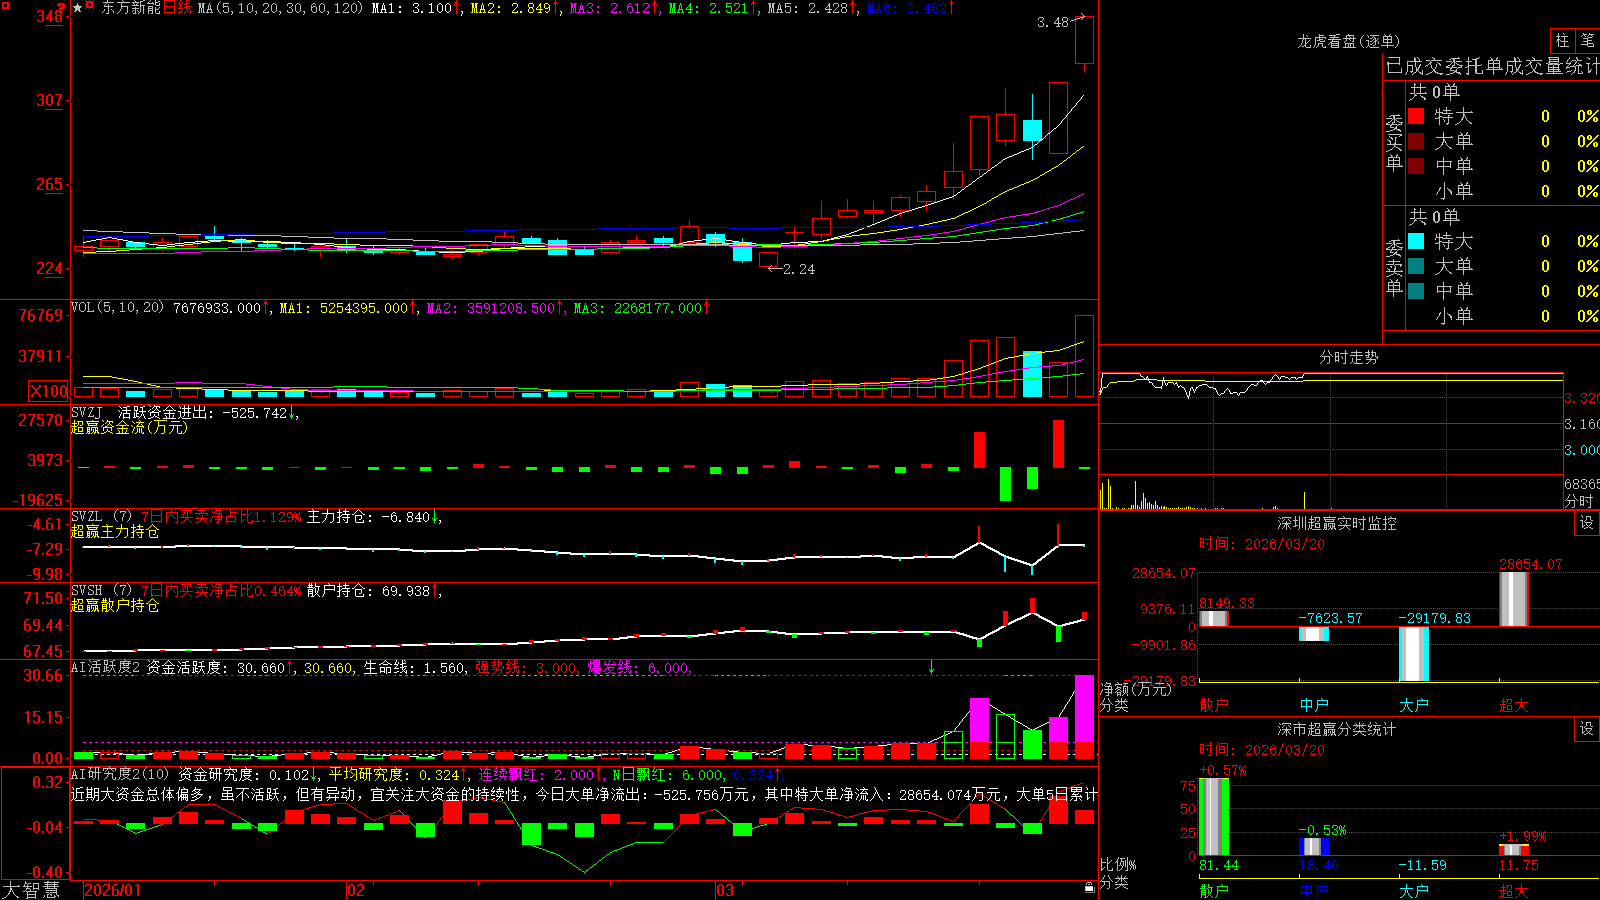Click the 已成交委托单成交量统计 header
The image size is (1600, 900).
tap(1492, 66)
